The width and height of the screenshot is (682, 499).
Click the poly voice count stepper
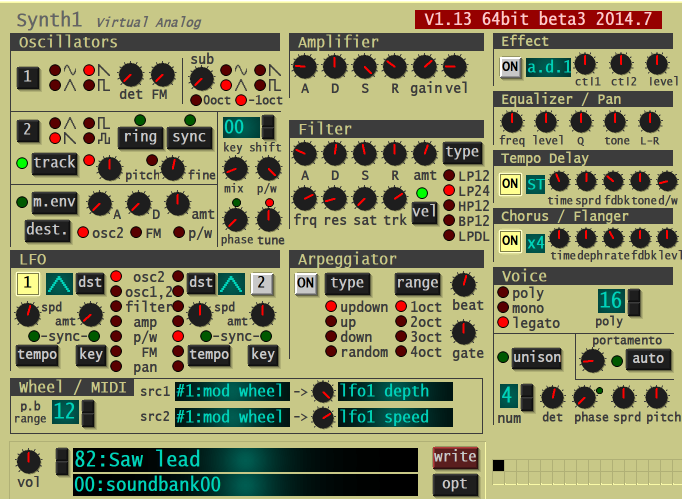[634, 301]
